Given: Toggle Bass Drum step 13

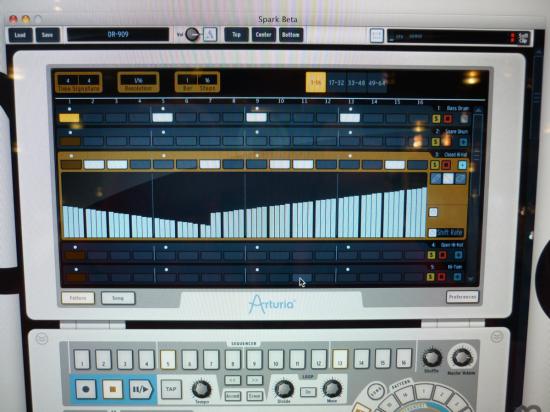Looking at the screenshot, I should point(350,118).
